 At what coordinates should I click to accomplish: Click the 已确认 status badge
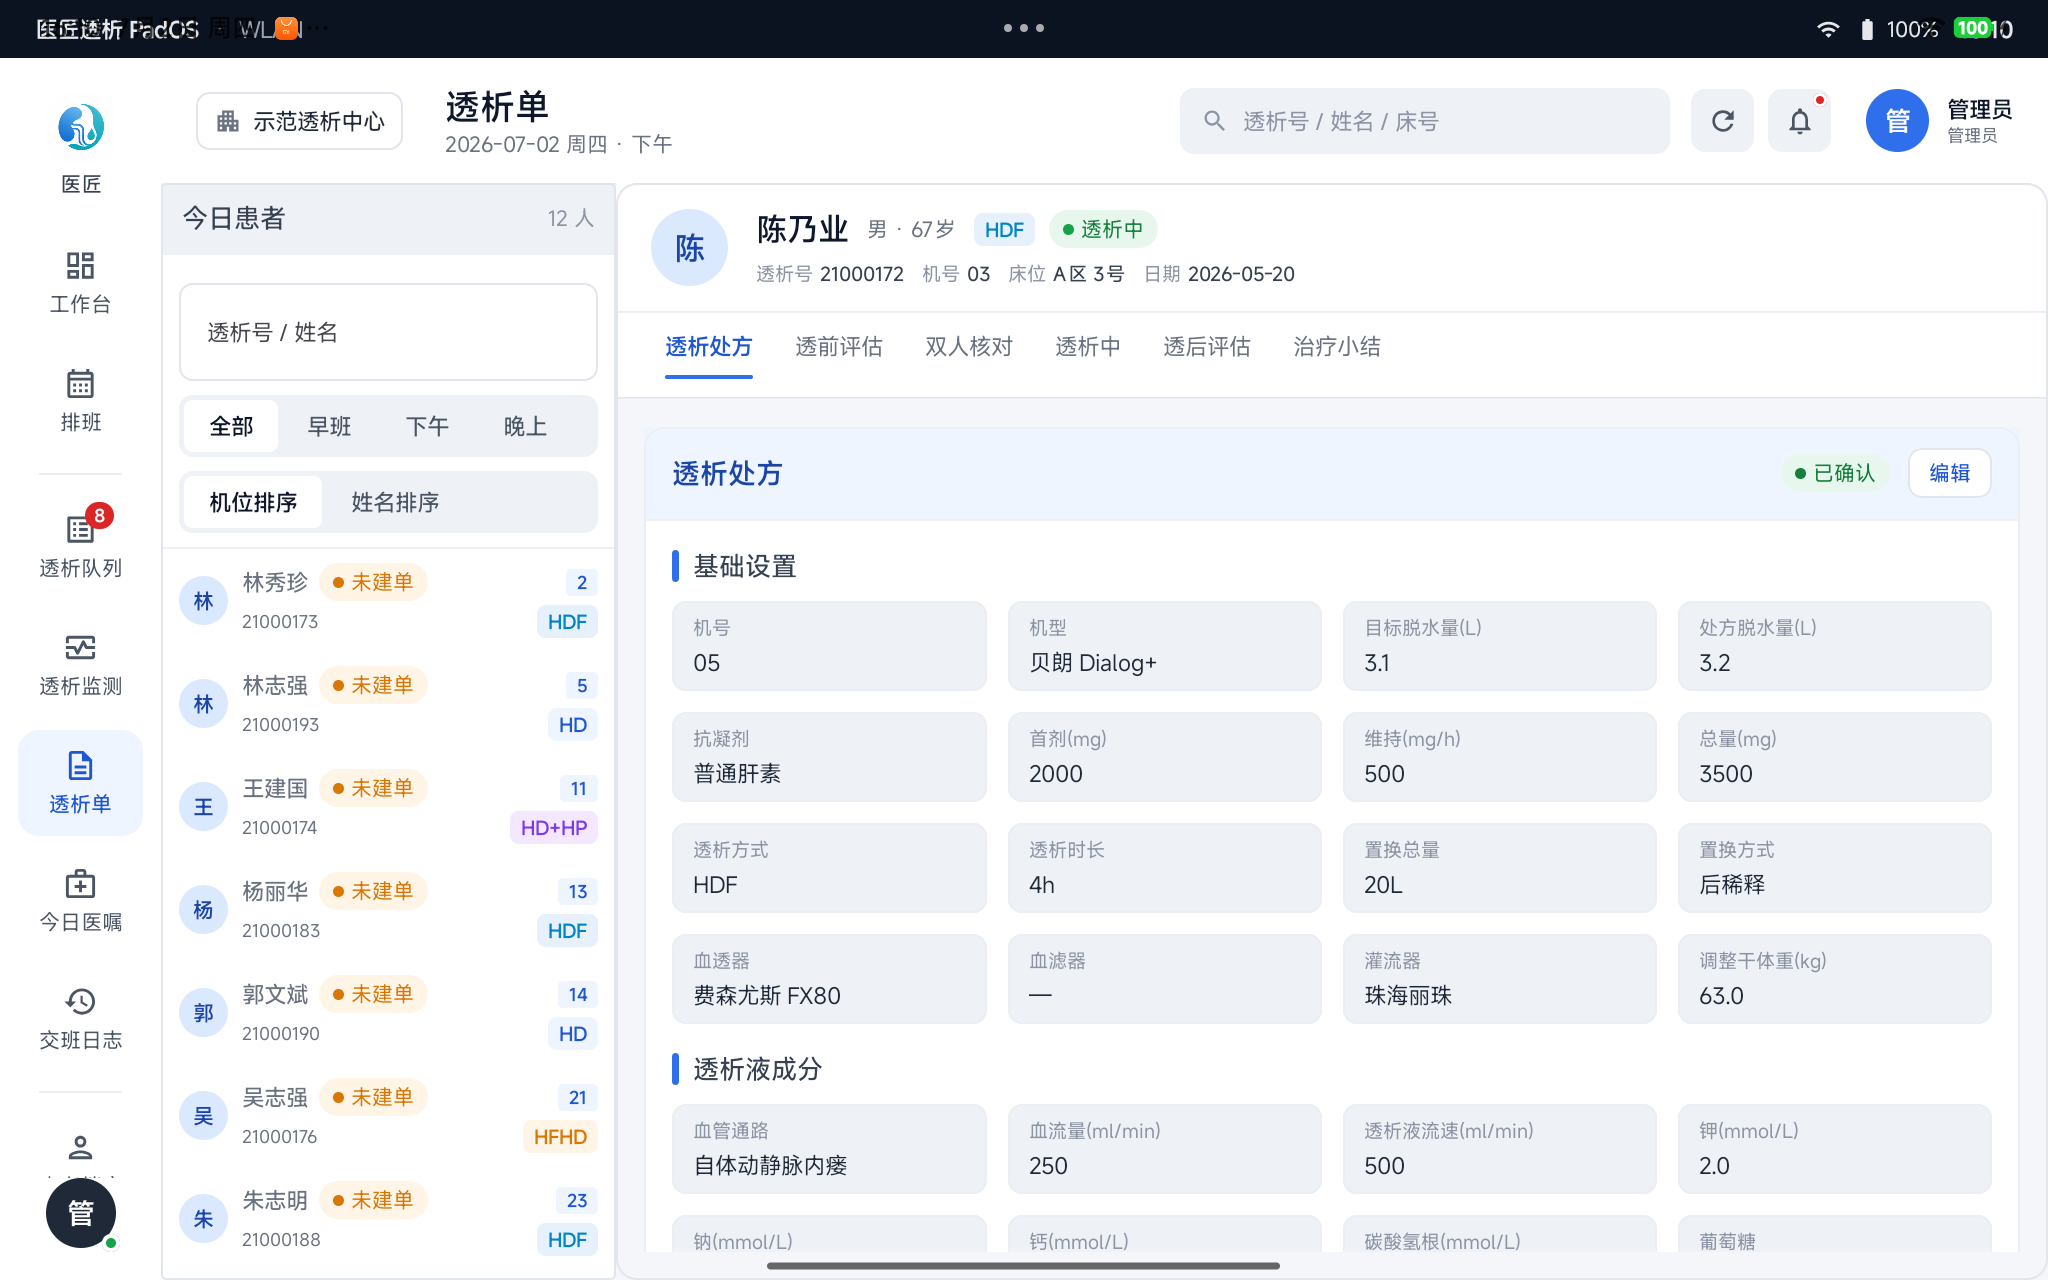coord(1835,473)
